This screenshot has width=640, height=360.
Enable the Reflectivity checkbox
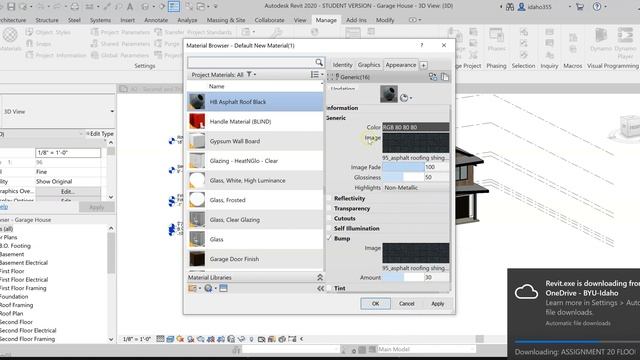[329, 198]
